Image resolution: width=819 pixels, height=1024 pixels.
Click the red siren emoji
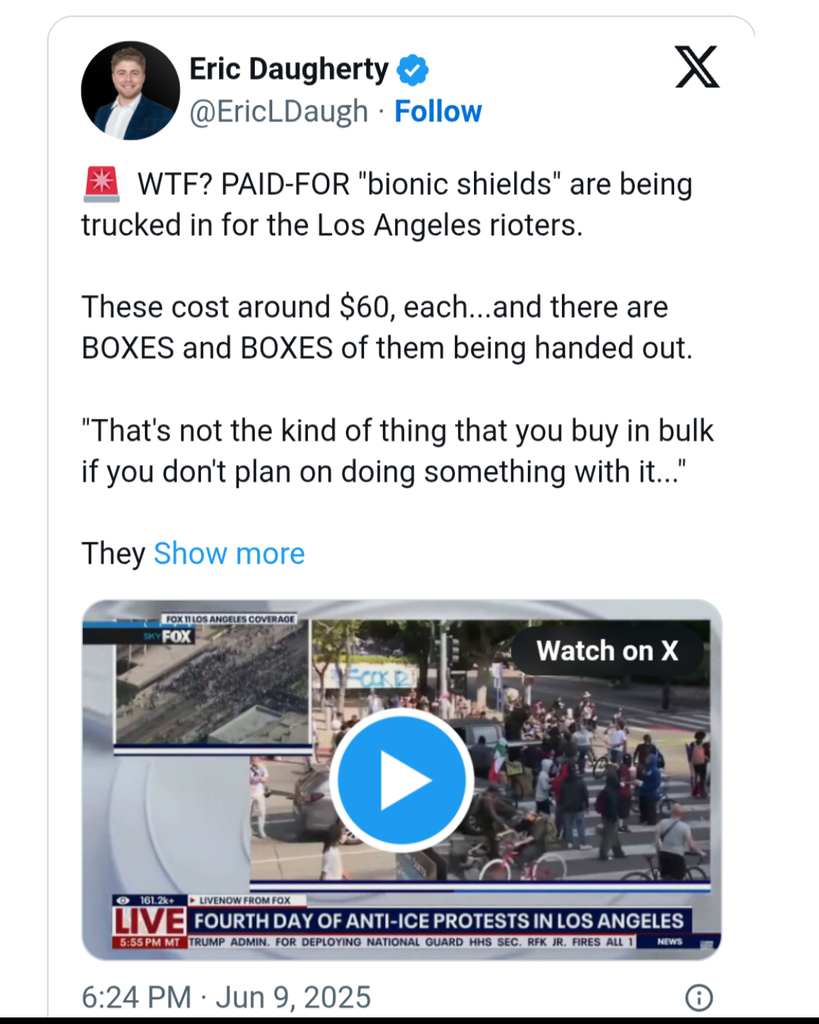[x=101, y=184]
